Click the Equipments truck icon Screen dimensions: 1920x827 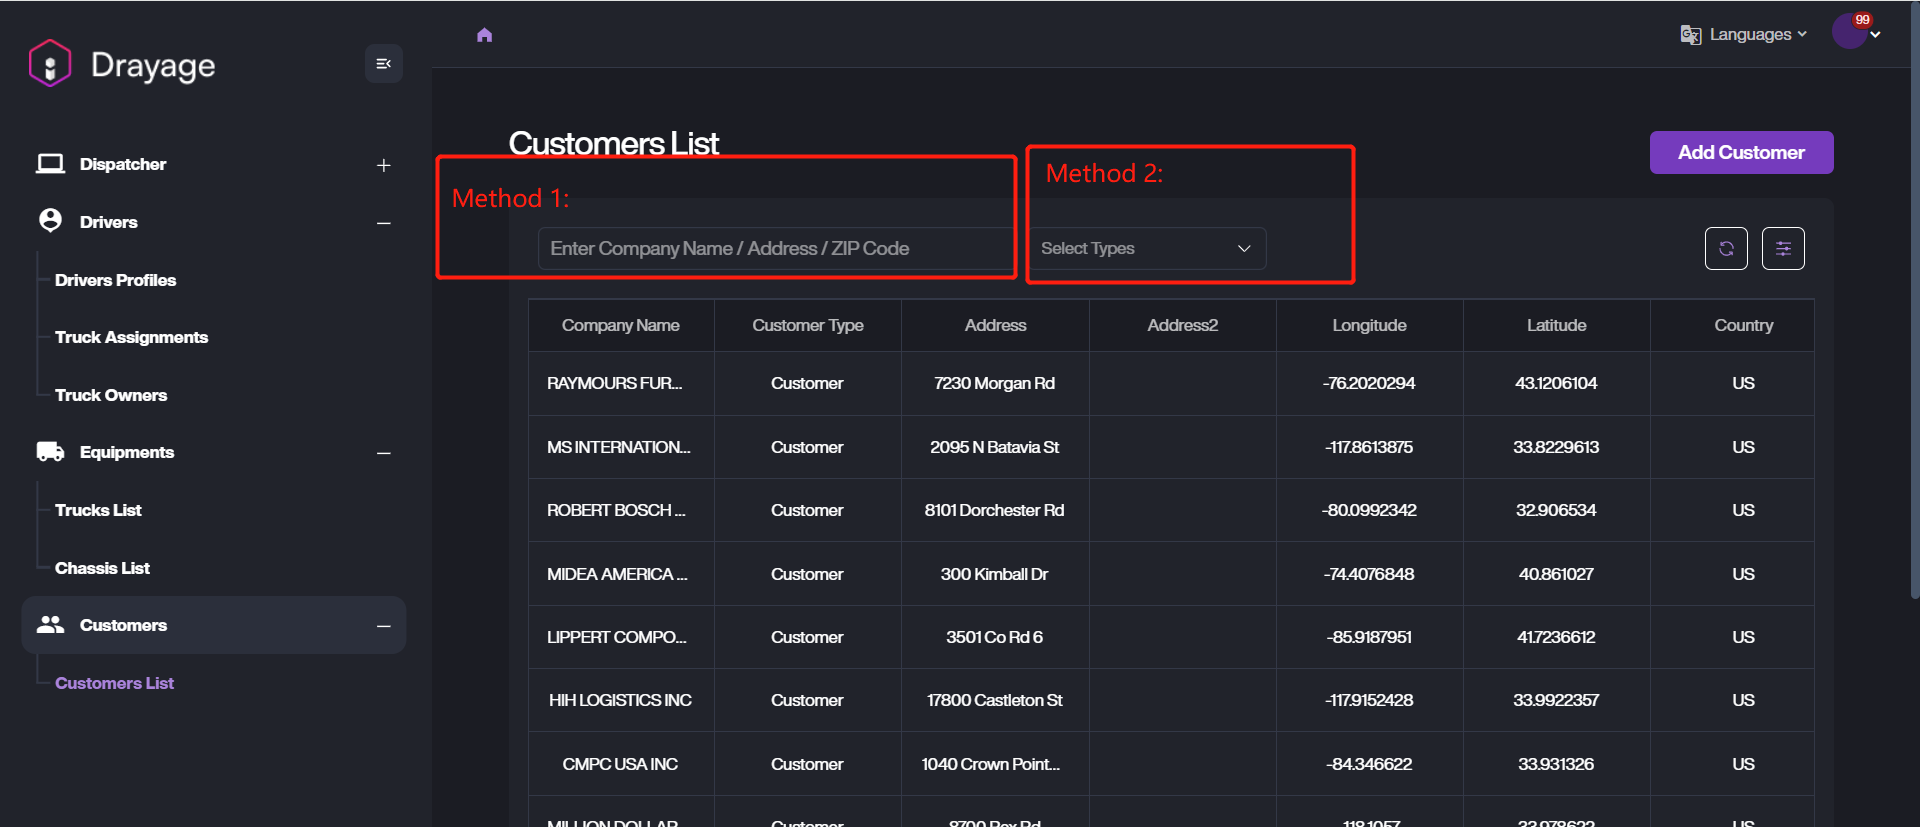[x=50, y=452]
